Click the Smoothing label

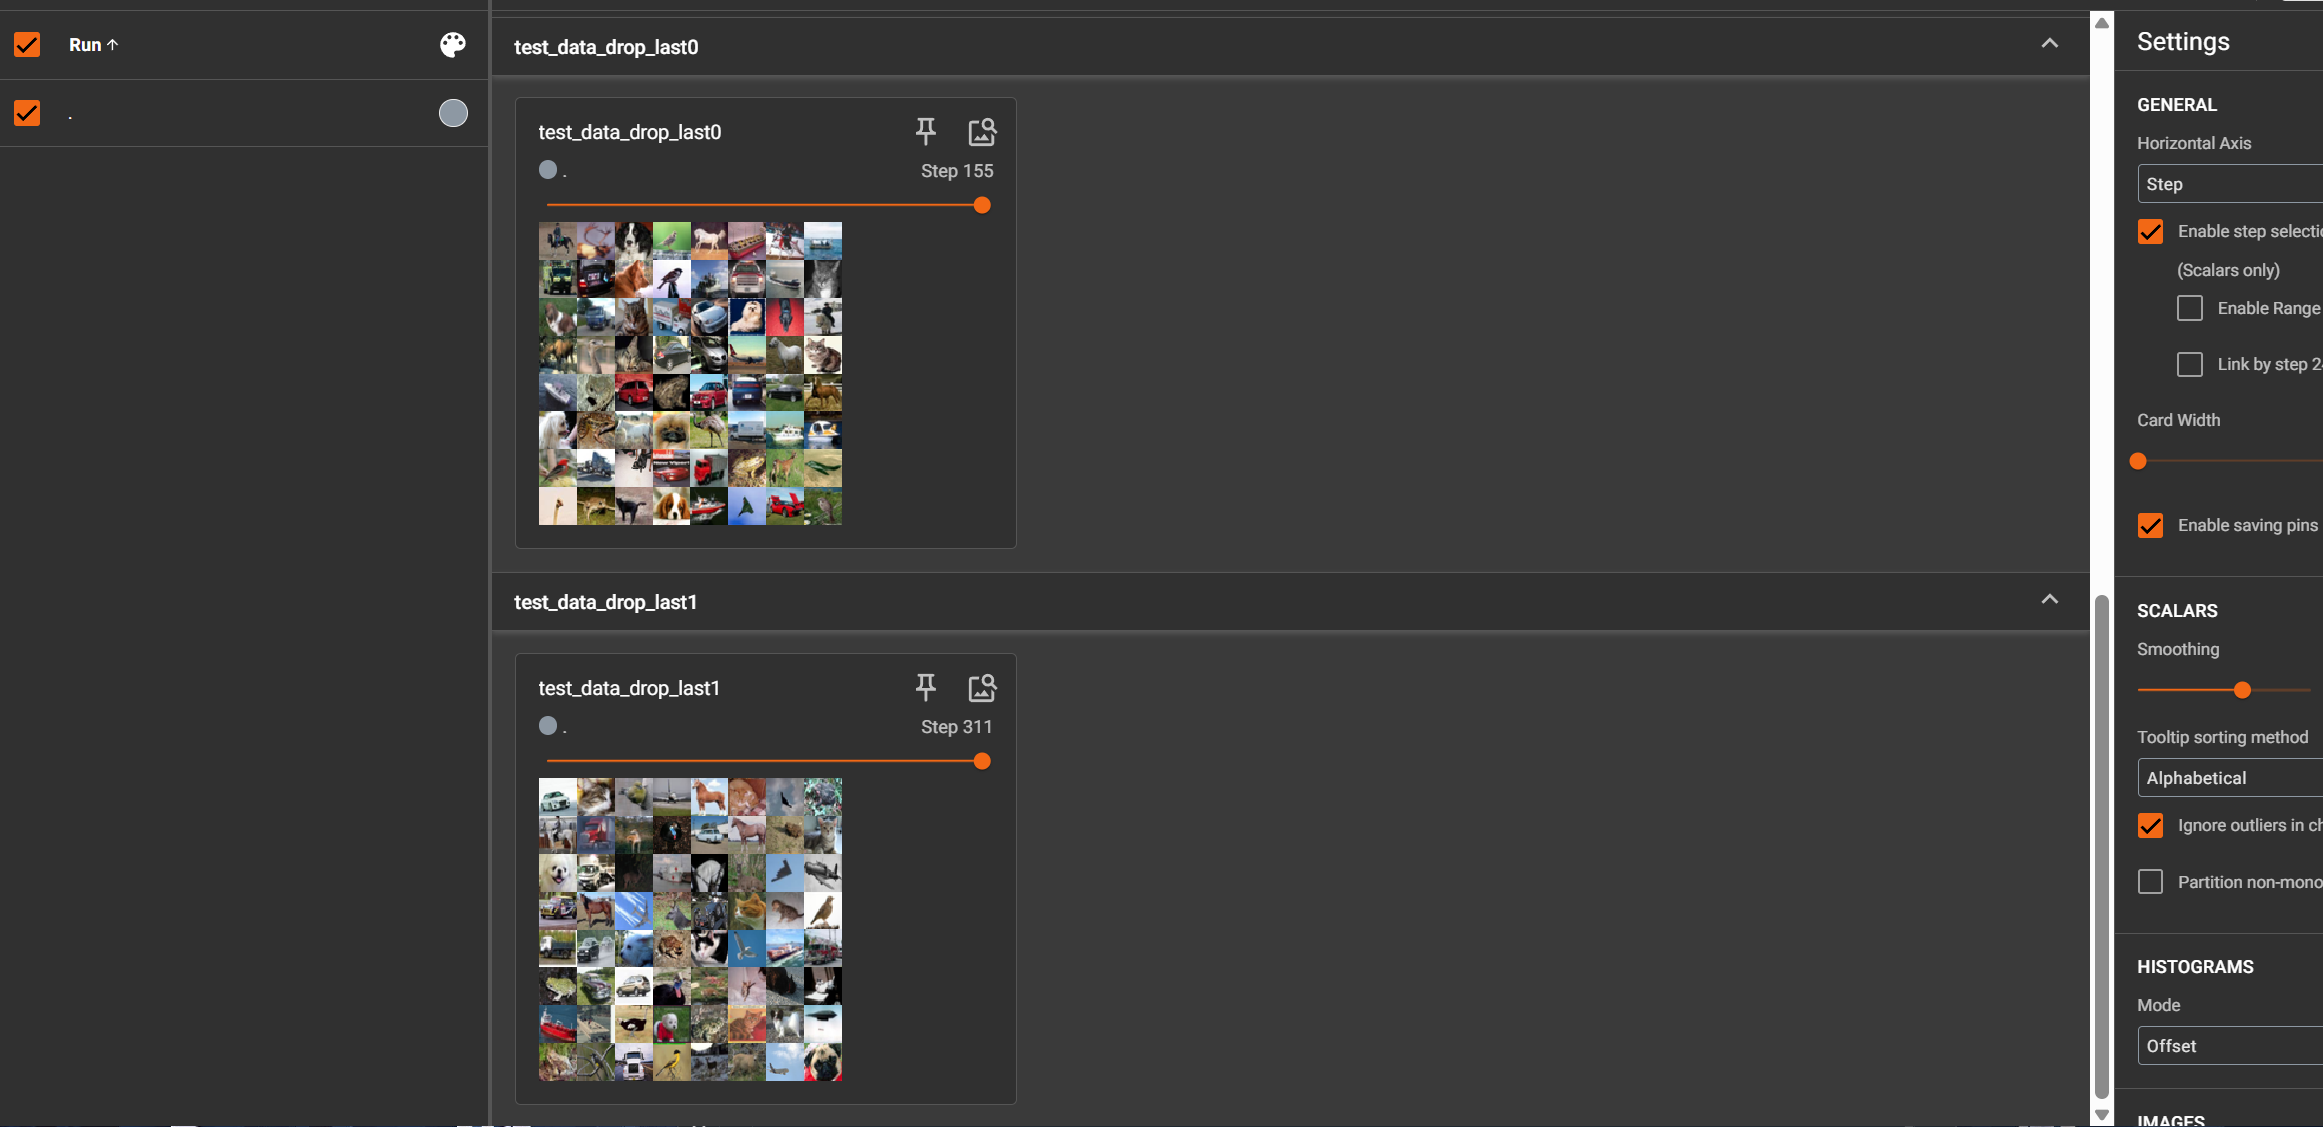(2178, 649)
